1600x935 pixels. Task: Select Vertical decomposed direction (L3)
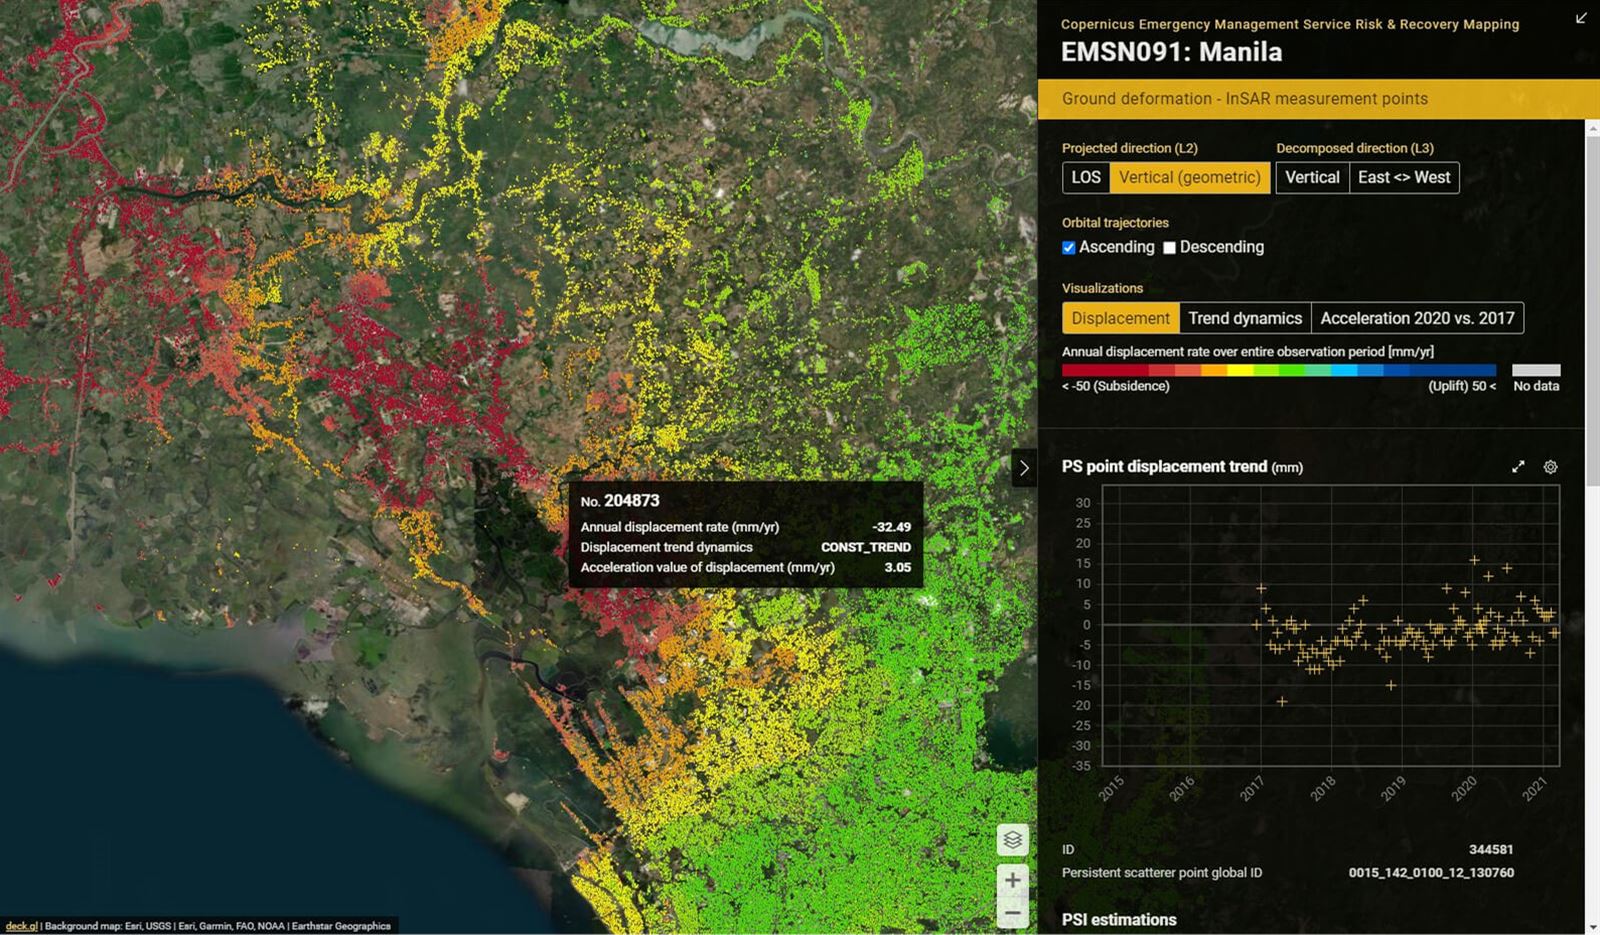click(1312, 178)
